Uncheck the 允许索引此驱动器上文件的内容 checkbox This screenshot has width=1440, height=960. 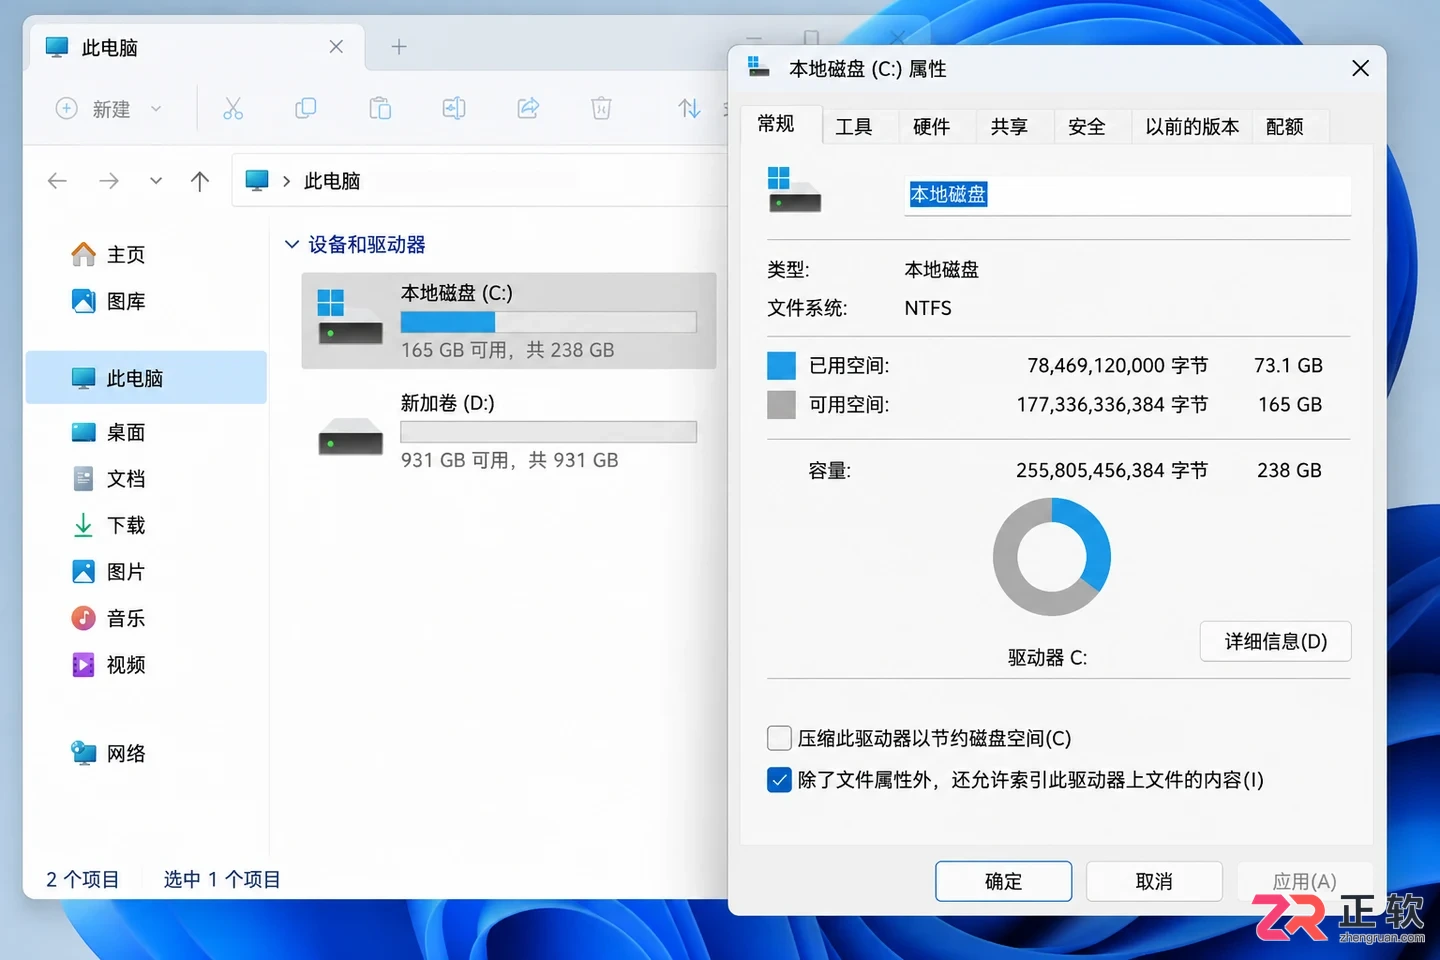click(x=779, y=780)
